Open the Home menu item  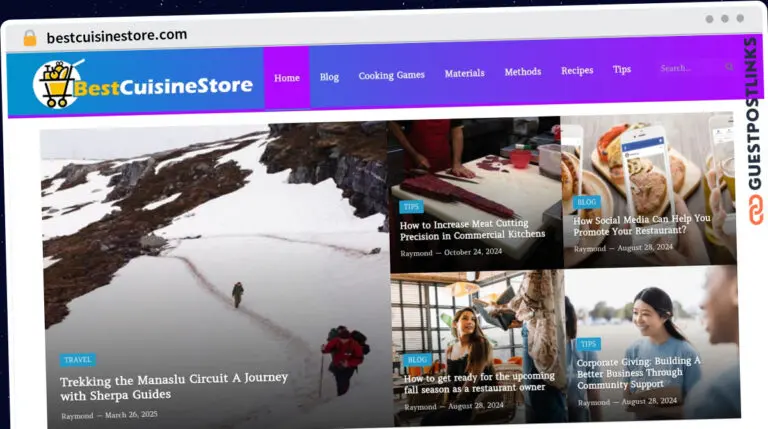287,77
